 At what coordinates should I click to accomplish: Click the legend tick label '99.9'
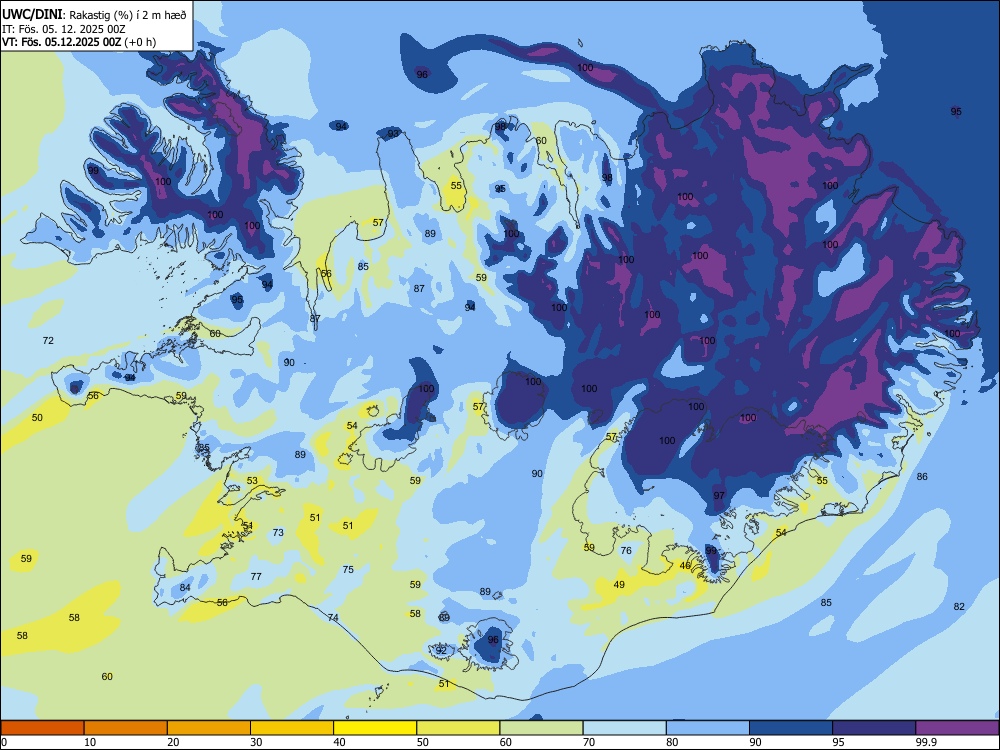[x=926, y=742]
